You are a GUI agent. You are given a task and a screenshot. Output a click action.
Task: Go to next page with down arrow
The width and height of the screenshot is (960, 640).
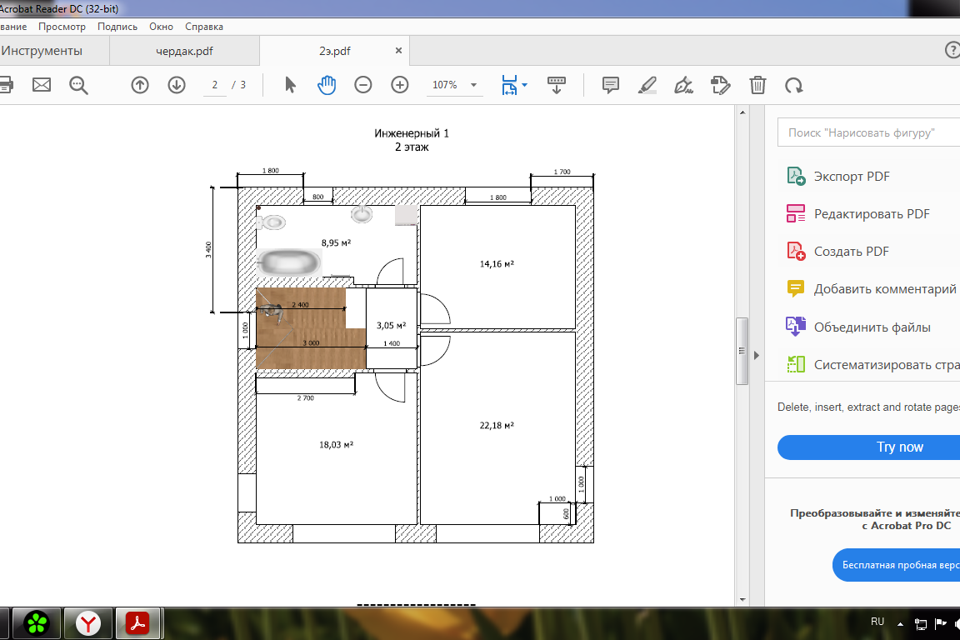point(176,85)
